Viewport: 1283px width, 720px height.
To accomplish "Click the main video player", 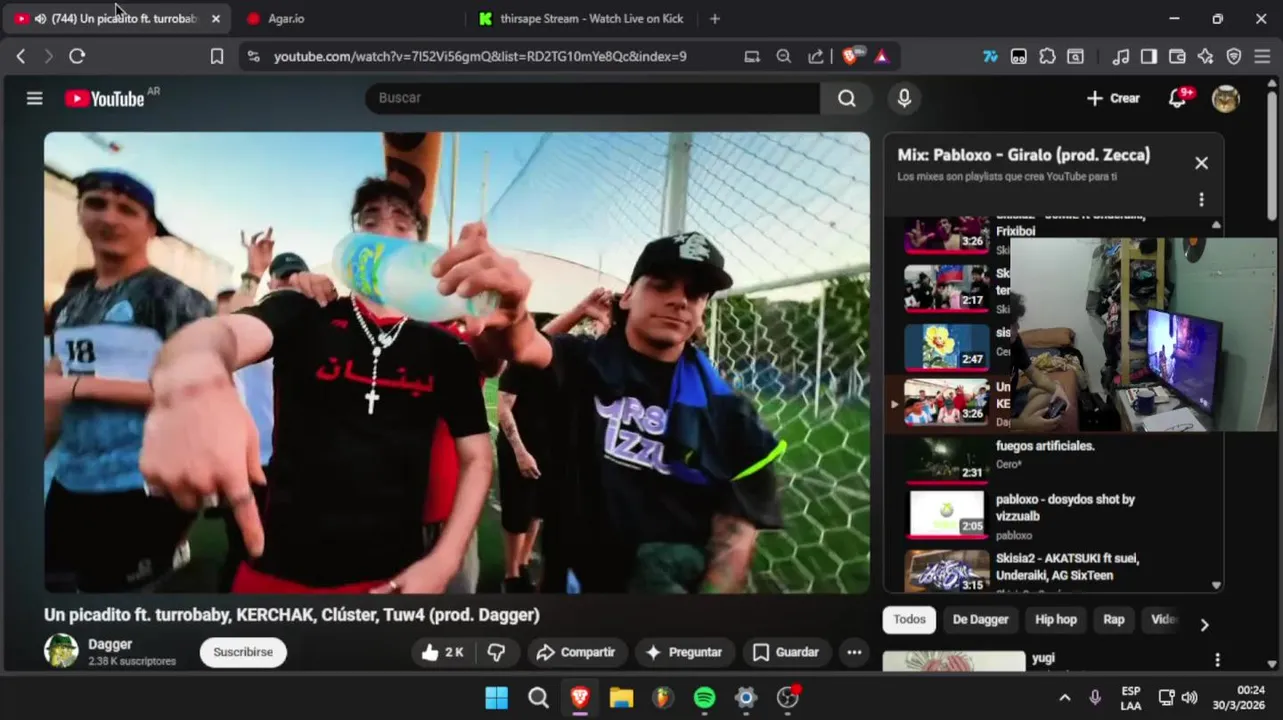I will (x=457, y=363).
